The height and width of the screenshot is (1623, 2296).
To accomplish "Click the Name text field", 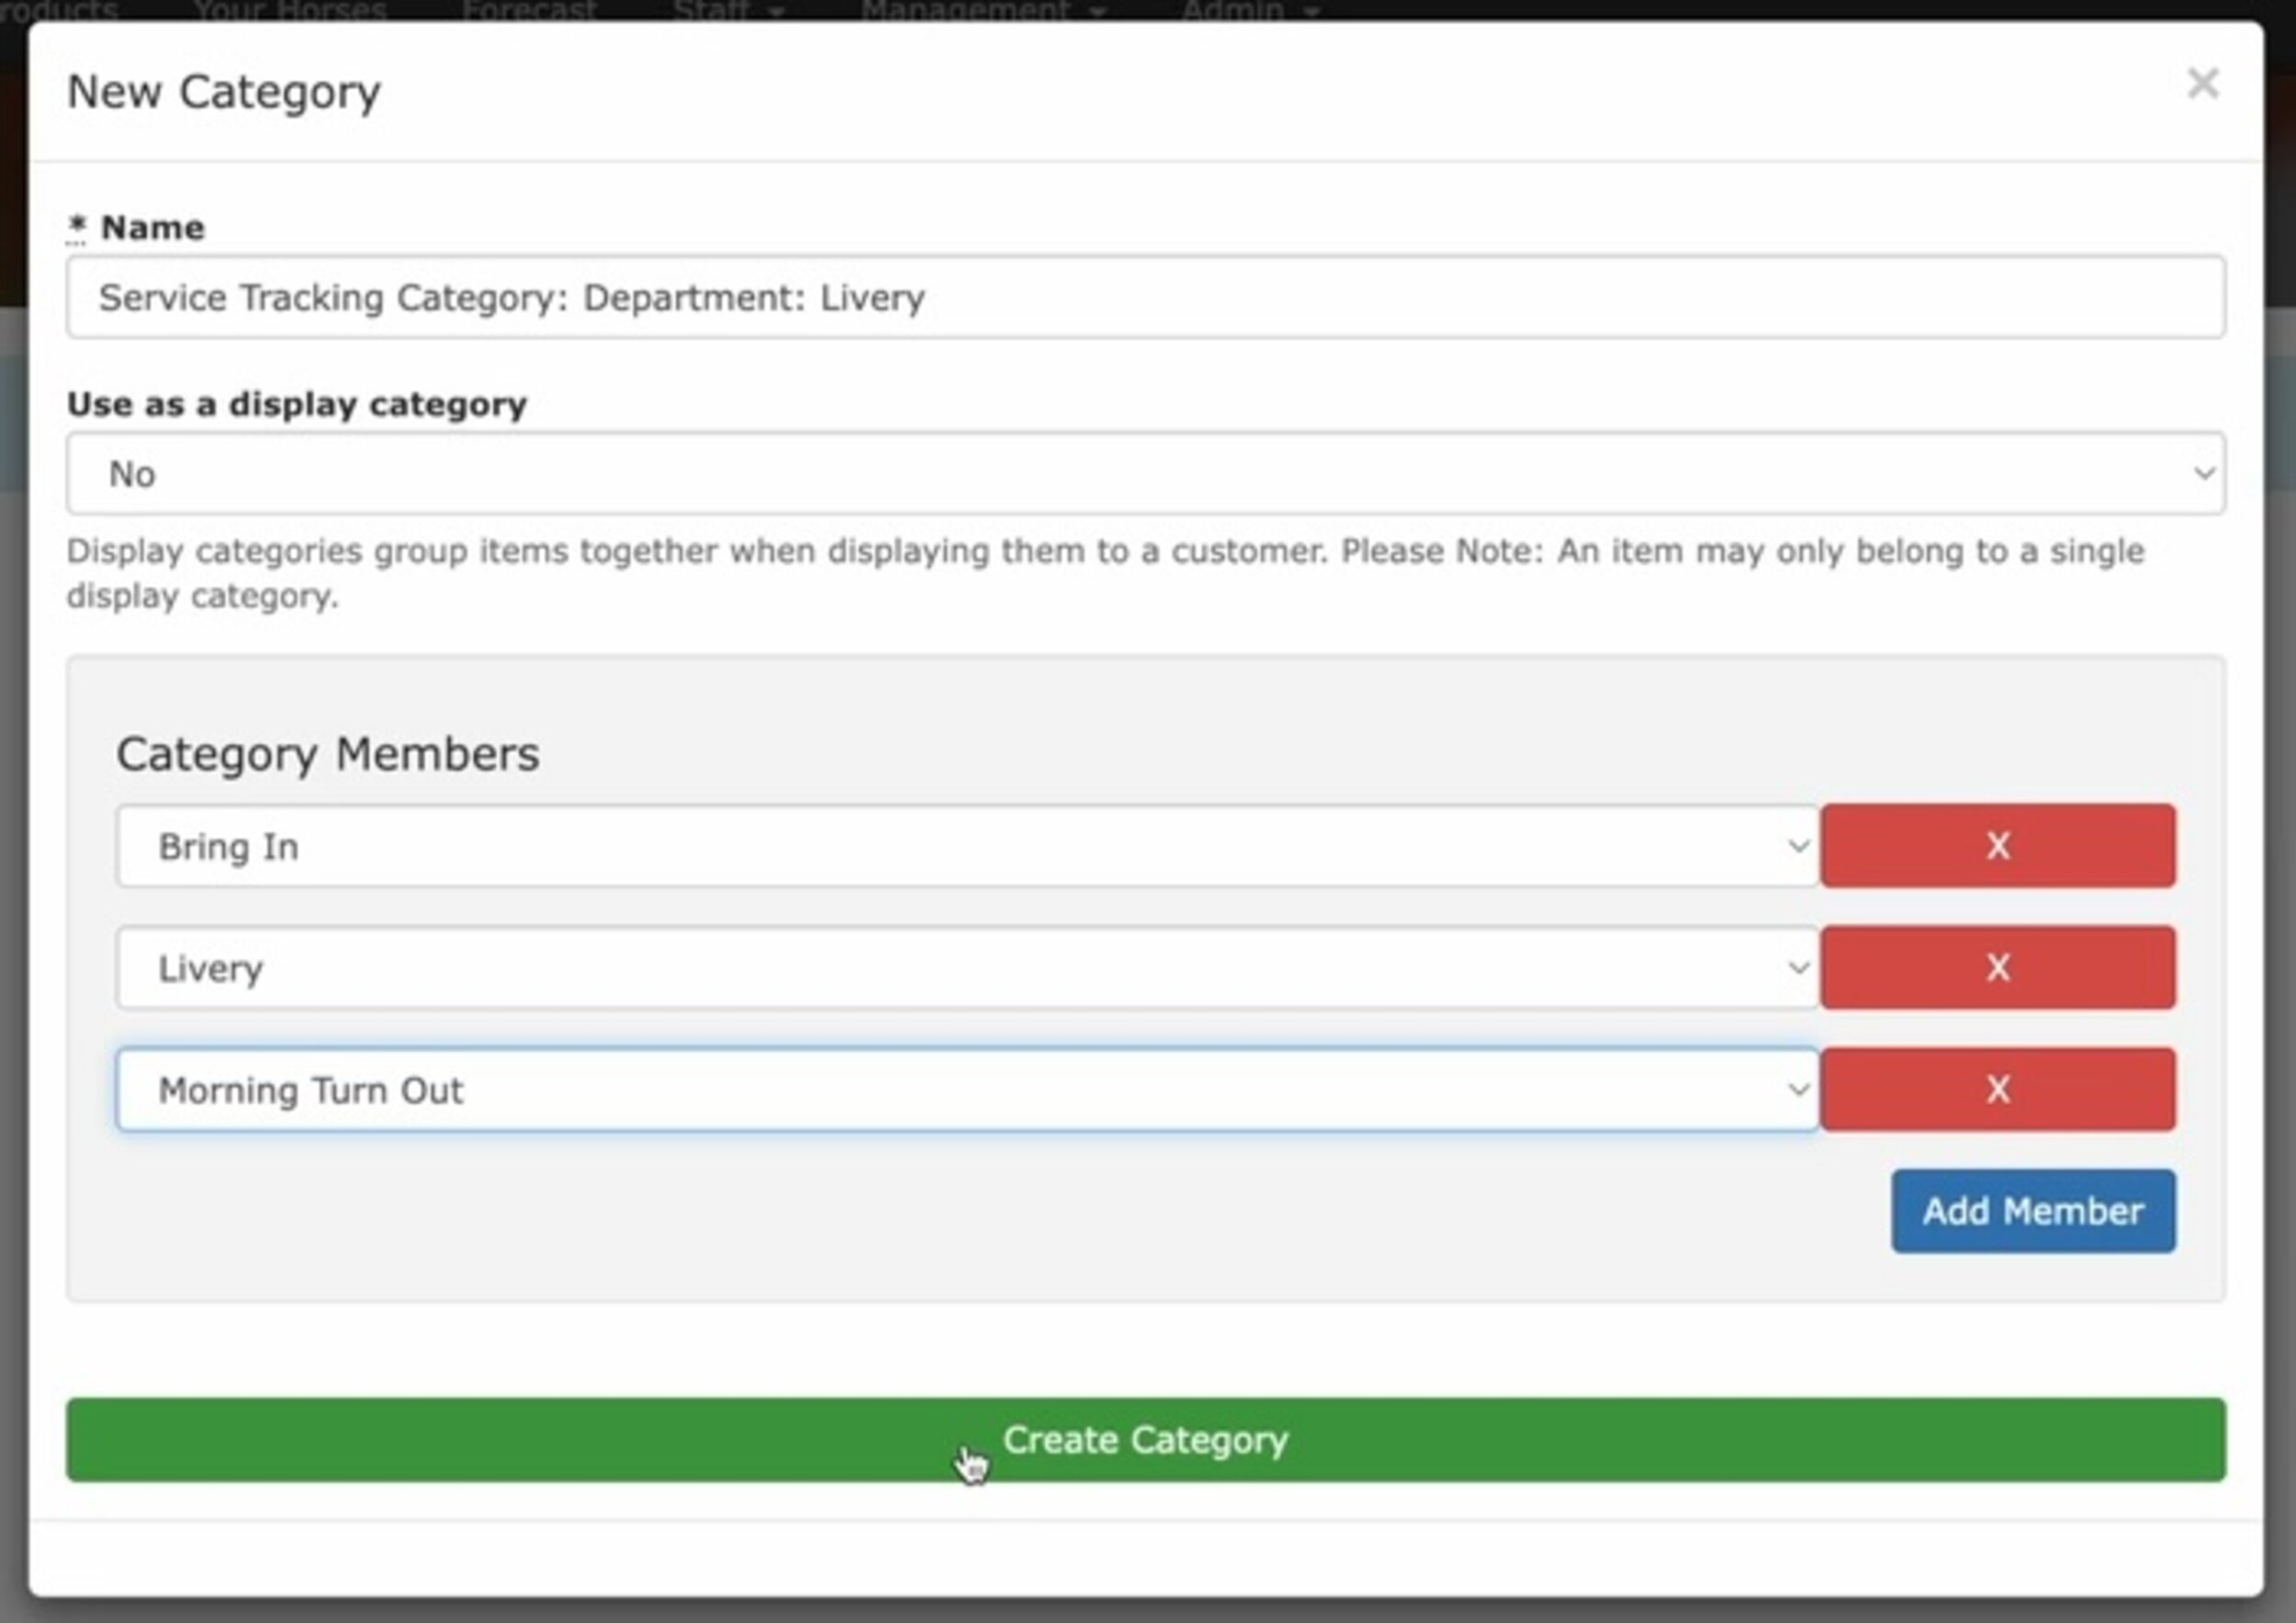I will pyautogui.click(x=1145, y=297).
